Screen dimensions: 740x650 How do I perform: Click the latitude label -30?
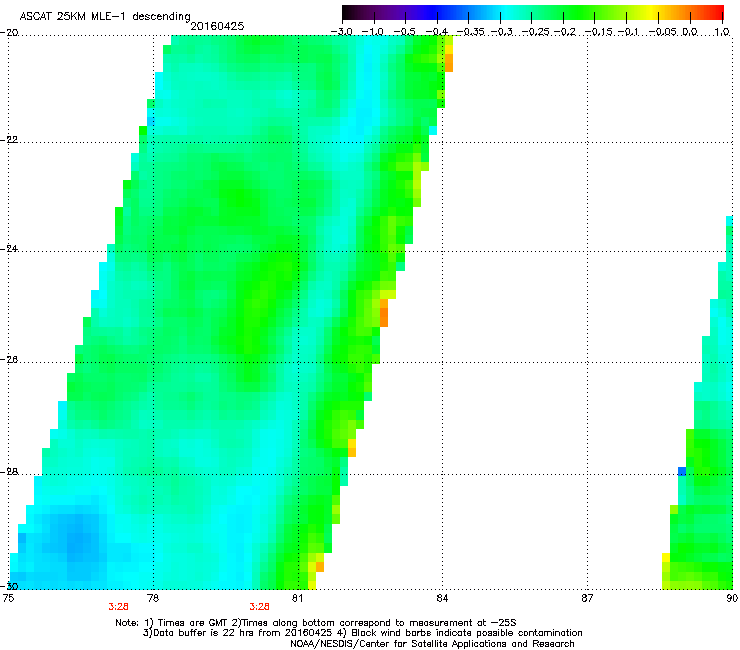pyautogui.click(x=9, y=586)
